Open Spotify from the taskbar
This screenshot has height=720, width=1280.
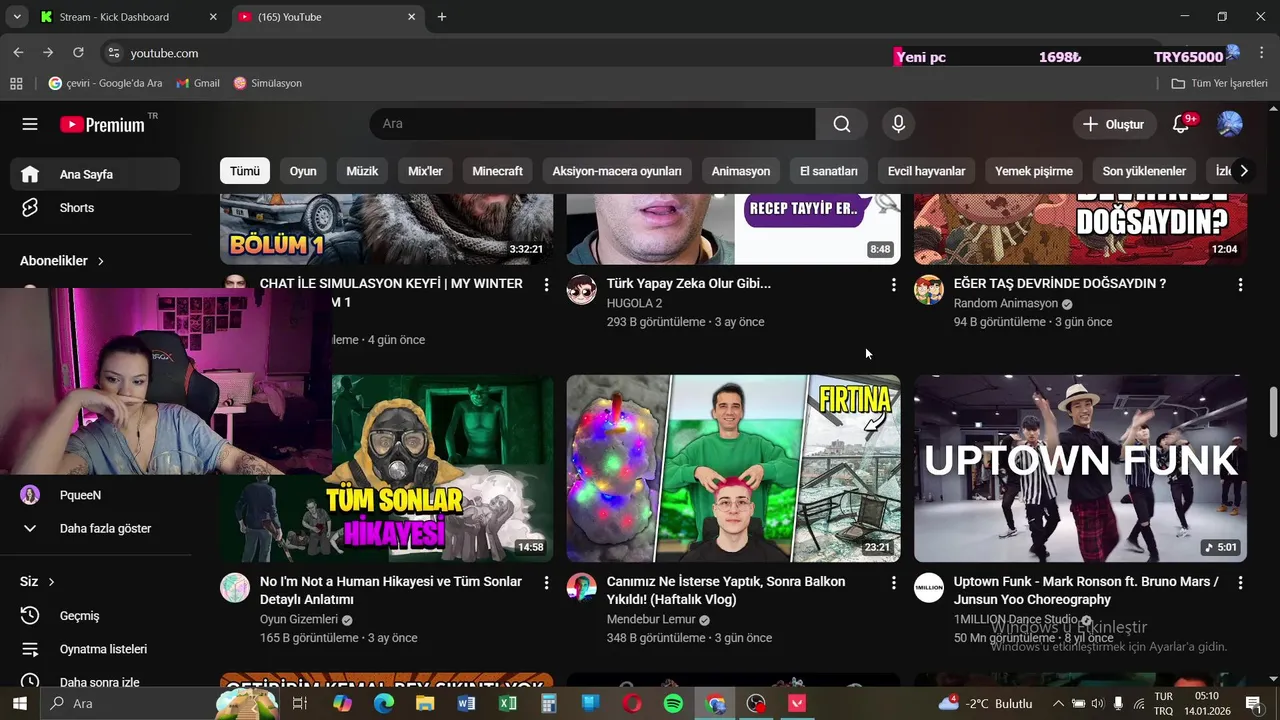673,703
